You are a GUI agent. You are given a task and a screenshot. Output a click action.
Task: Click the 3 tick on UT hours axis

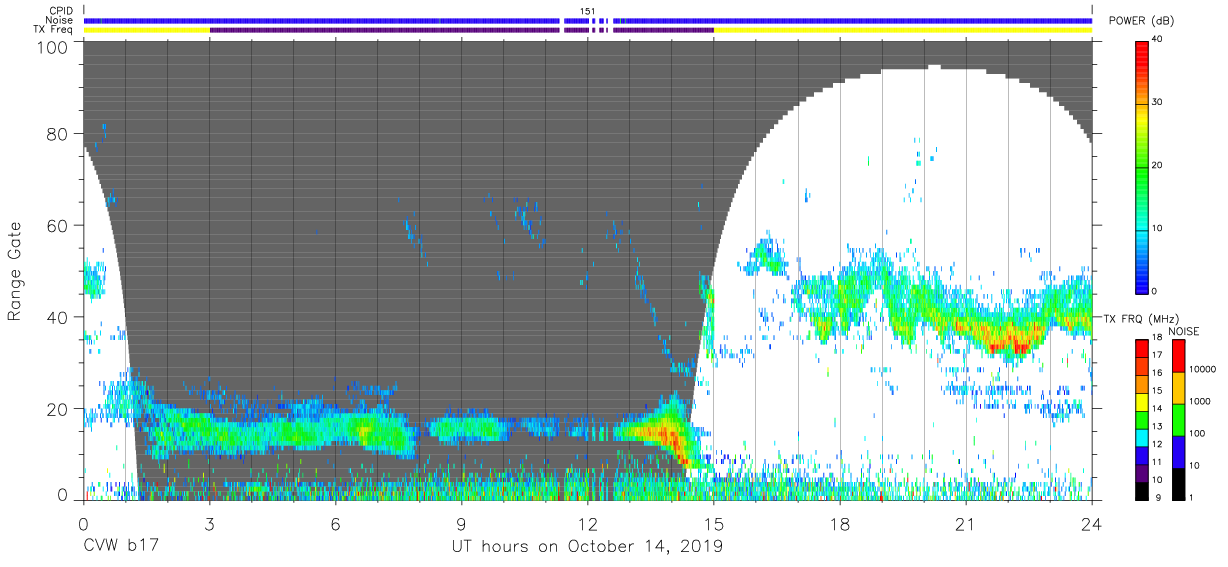pos(209,523)
